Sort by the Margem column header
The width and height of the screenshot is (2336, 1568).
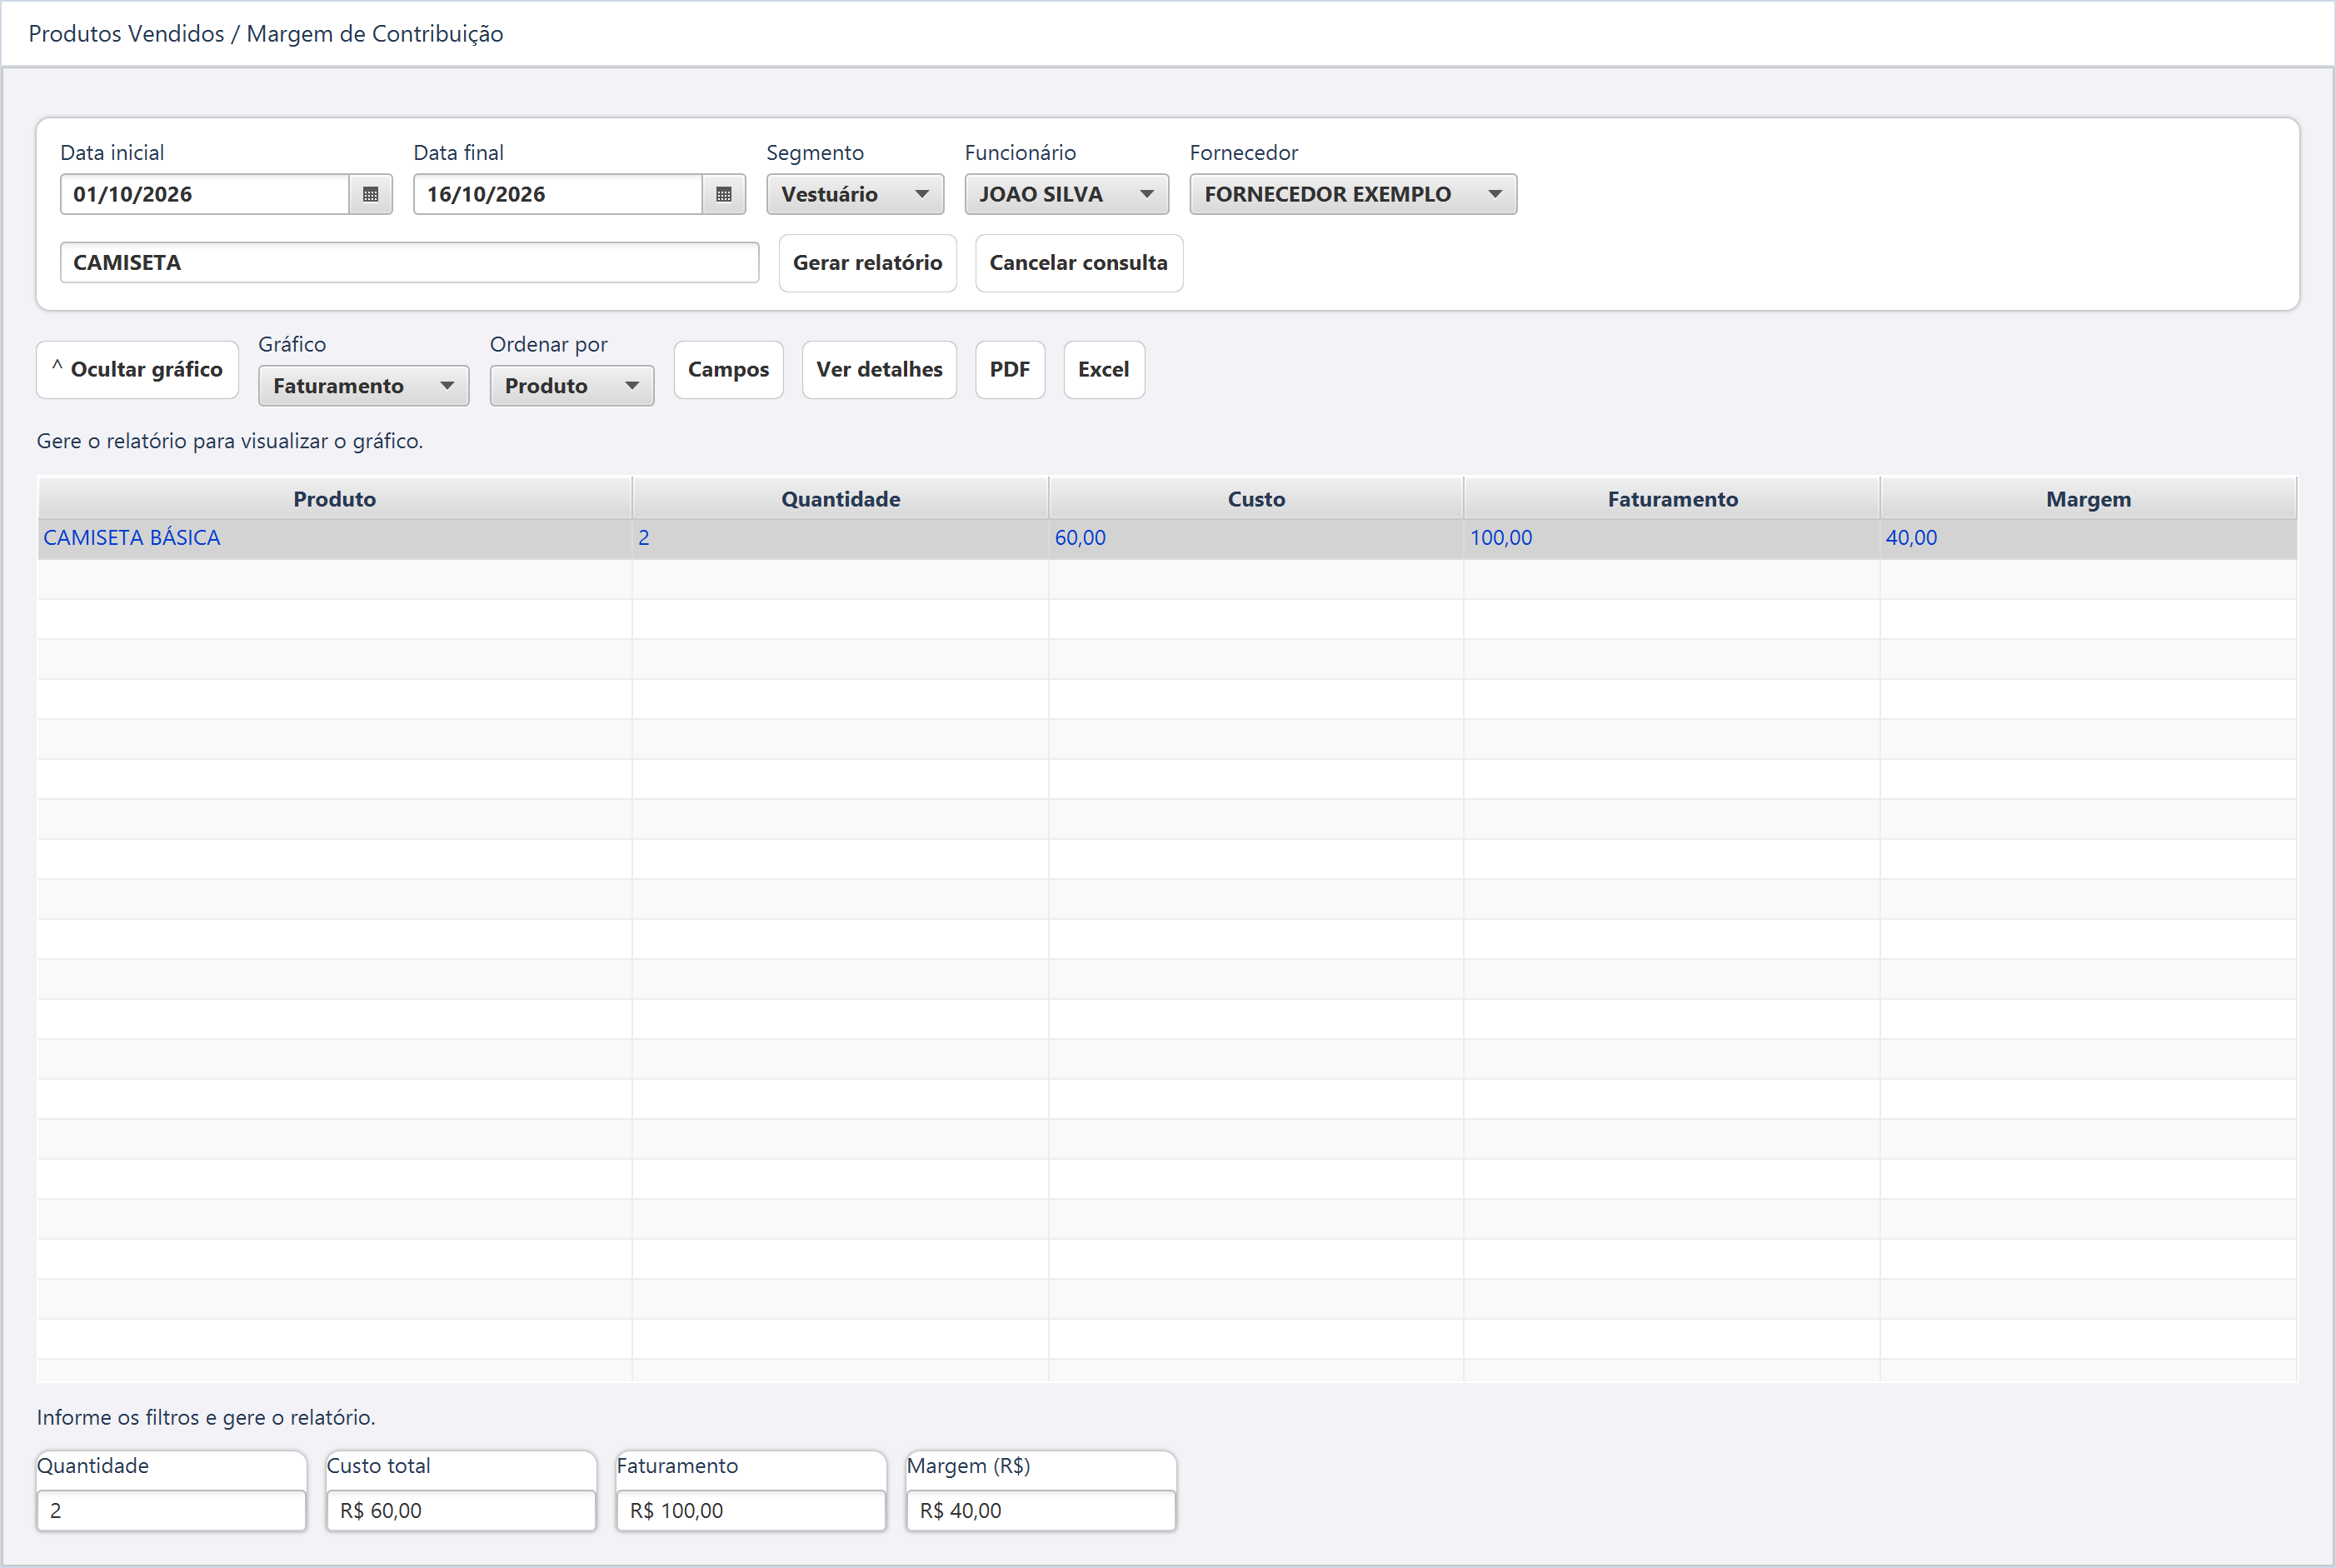click(x=2089, y=499)
